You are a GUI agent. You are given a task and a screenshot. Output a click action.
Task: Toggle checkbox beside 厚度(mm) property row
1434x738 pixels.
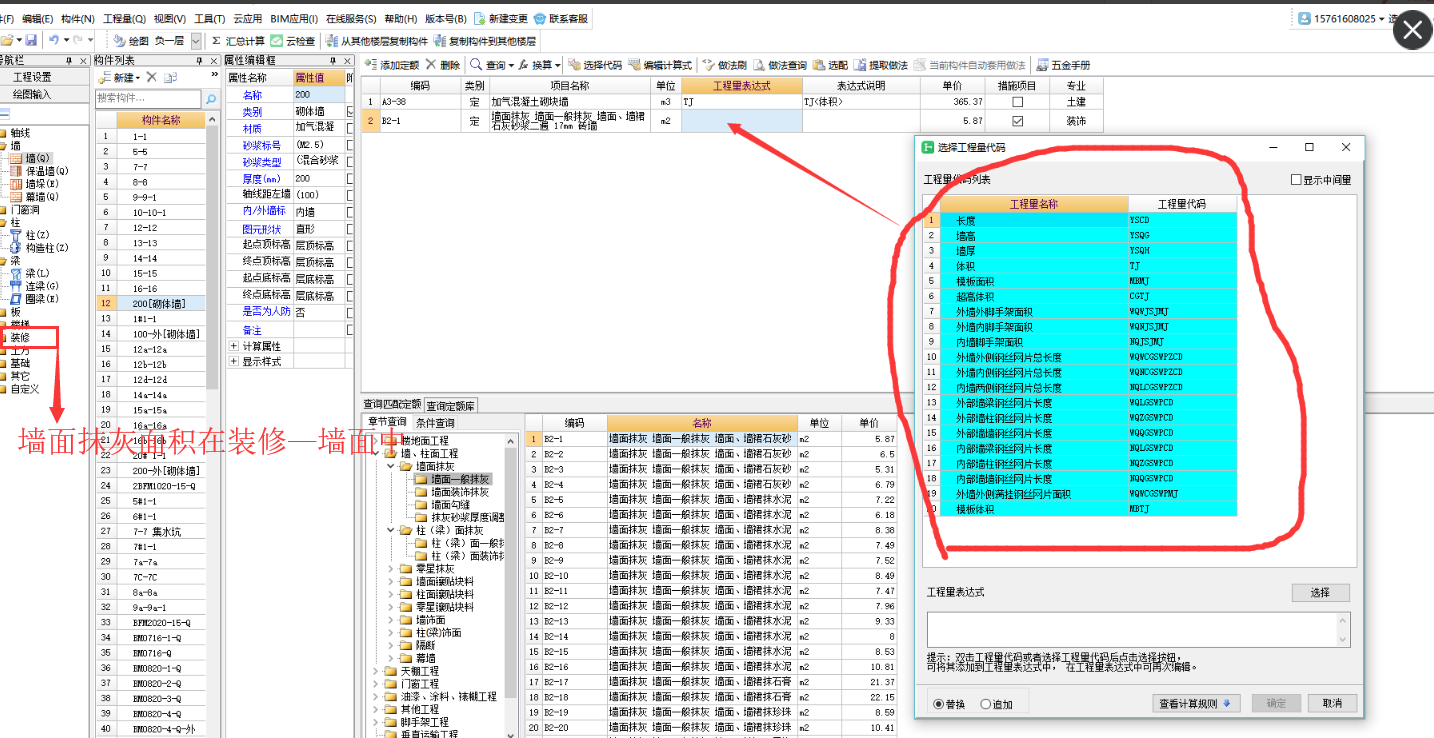350,178
